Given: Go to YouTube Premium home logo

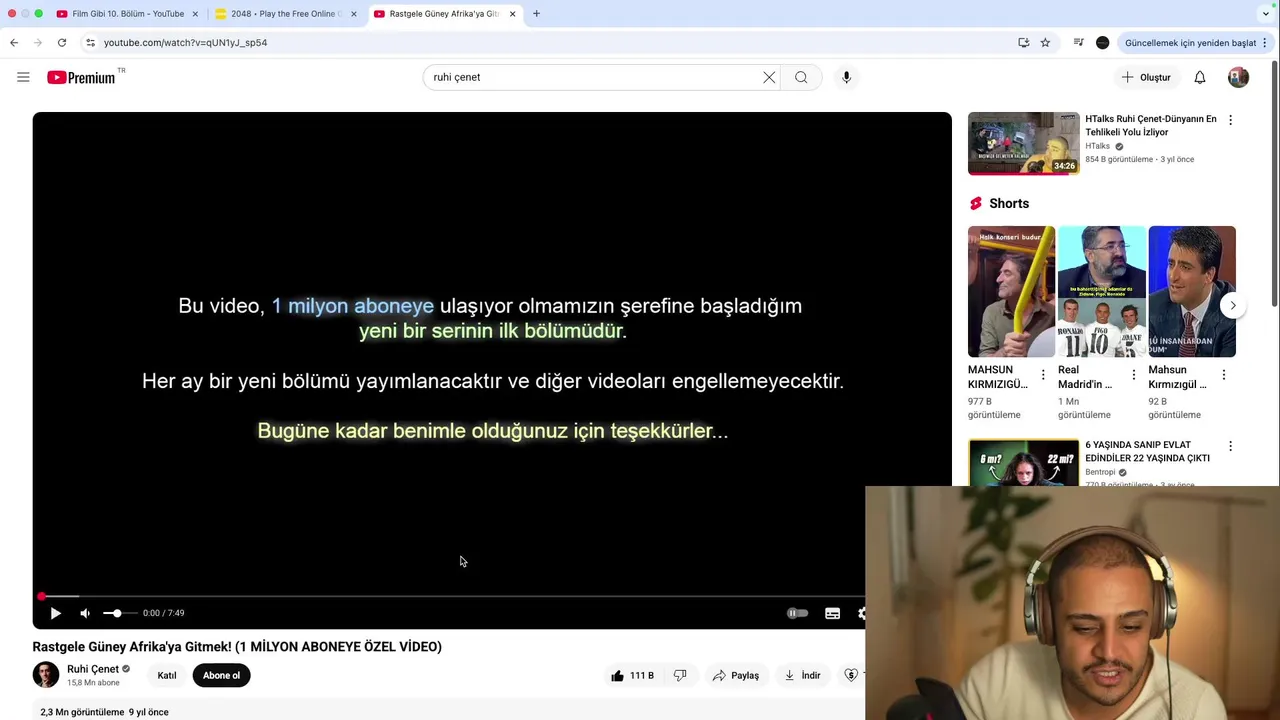Looking at the screenshot, I should pos(82,77).
